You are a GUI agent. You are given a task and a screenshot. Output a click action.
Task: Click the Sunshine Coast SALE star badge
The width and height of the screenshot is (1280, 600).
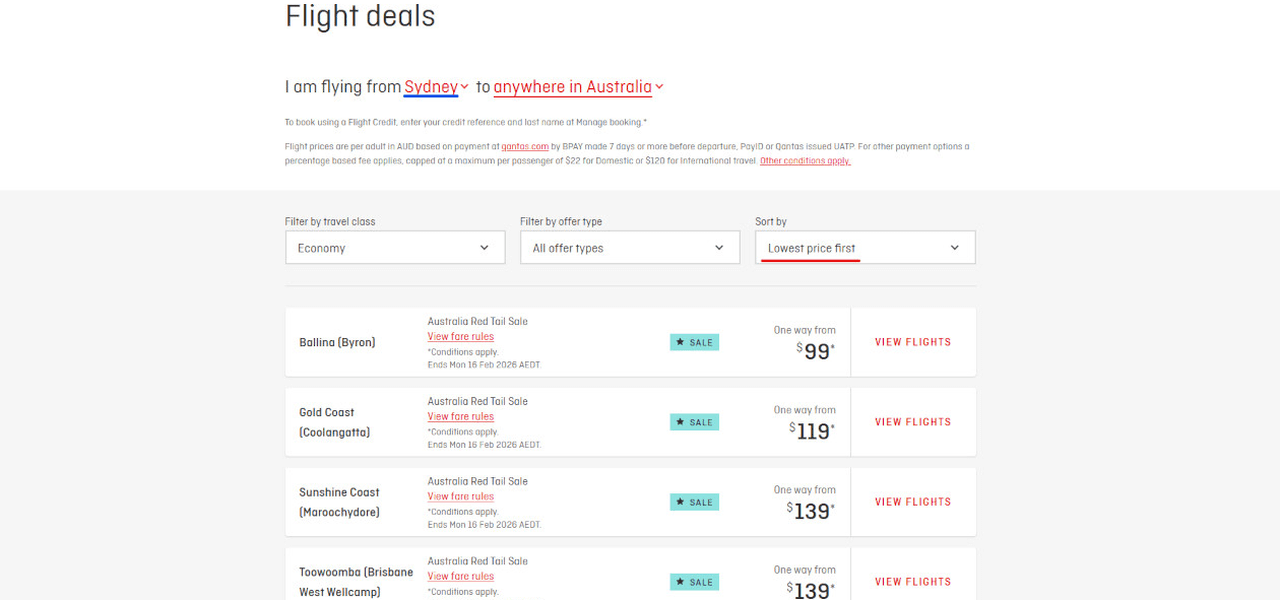(x=694, y=502)
